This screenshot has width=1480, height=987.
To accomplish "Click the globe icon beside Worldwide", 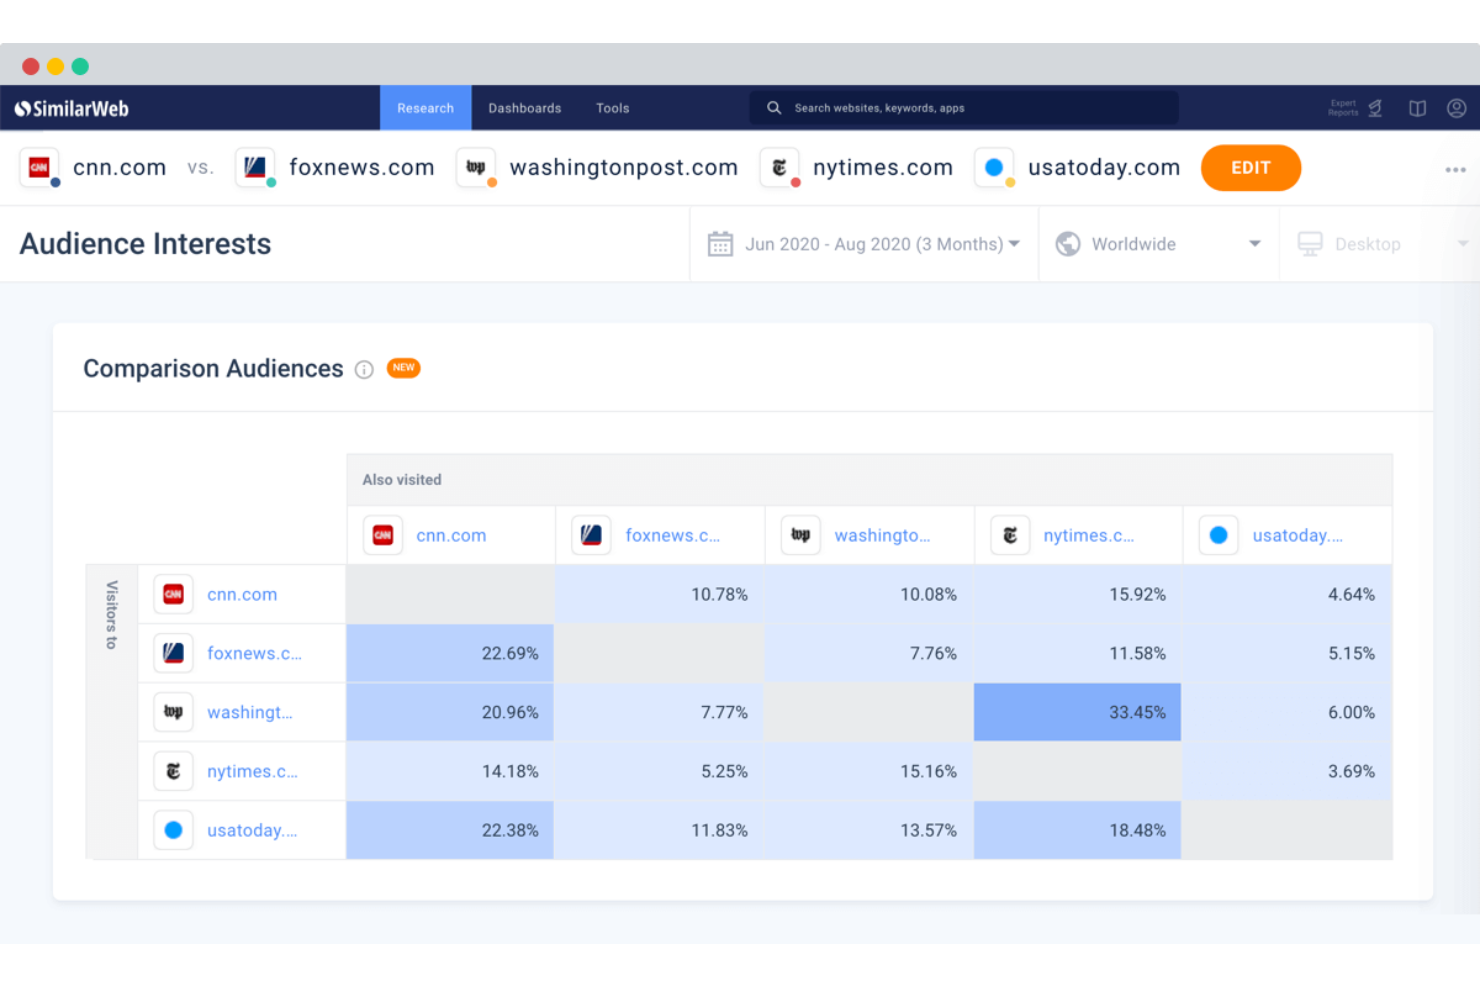I will tap(1068, 244).
